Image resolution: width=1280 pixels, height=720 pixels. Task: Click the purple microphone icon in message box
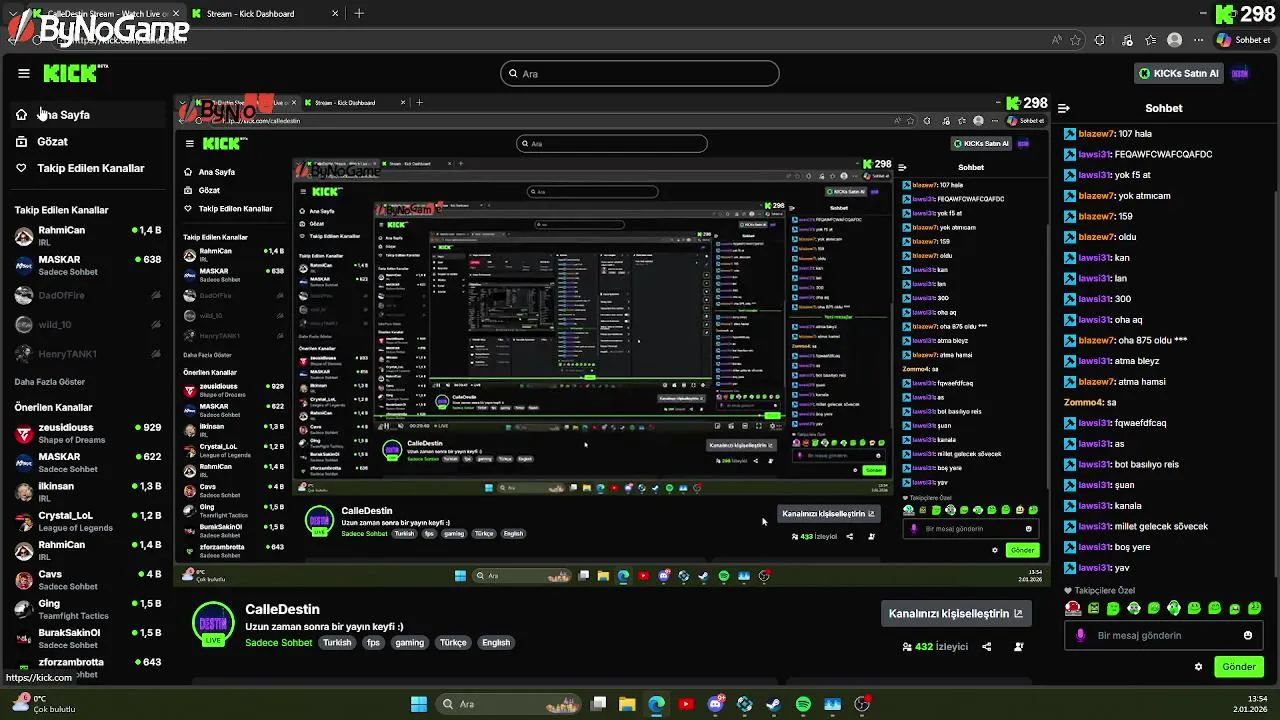[x=1080, y=635]
